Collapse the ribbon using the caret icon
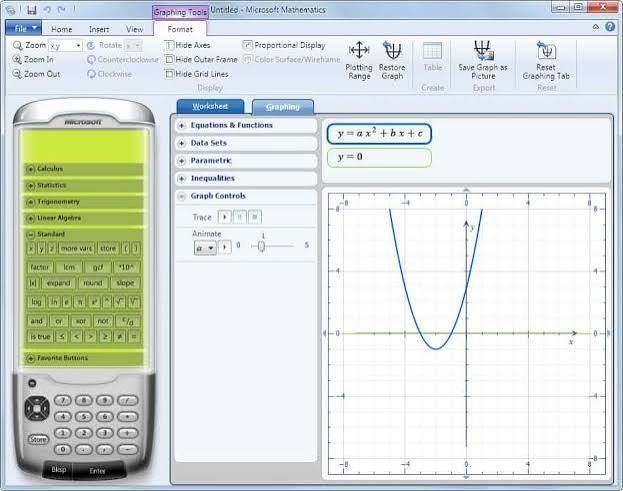 [596, 27]
